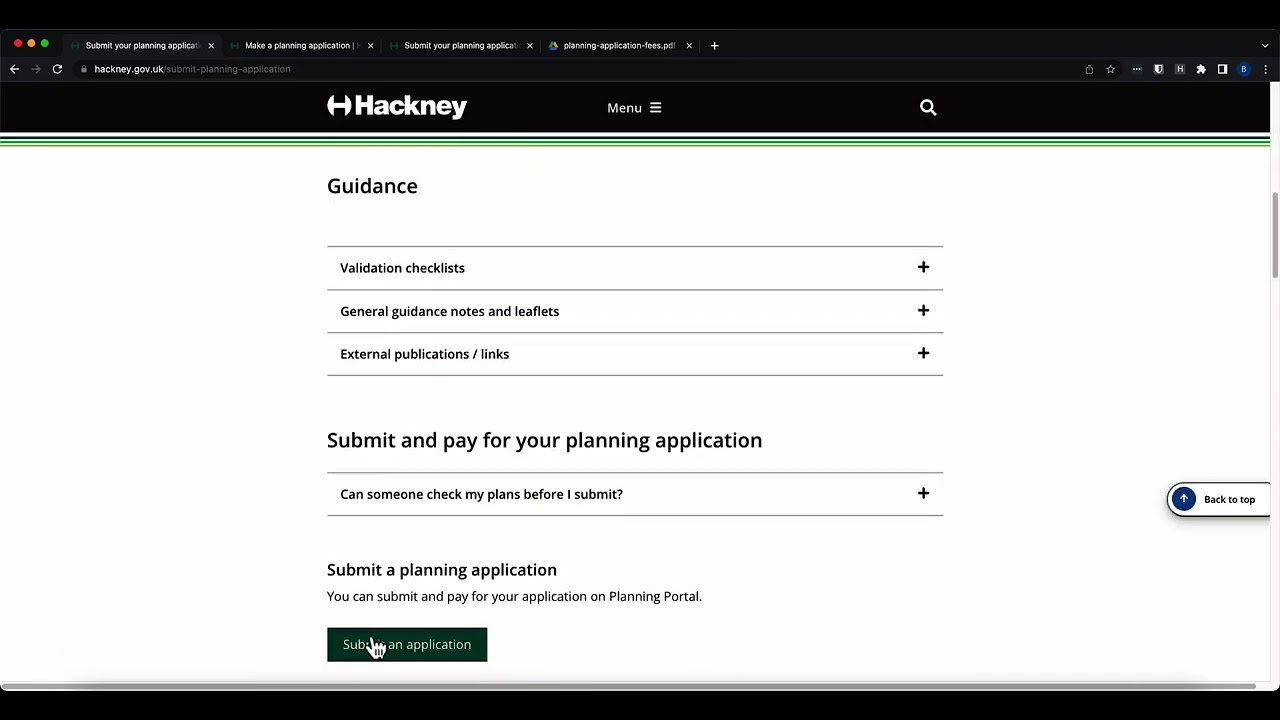
Task: Click the Hackney logo
Action: (x=397, y=107)
